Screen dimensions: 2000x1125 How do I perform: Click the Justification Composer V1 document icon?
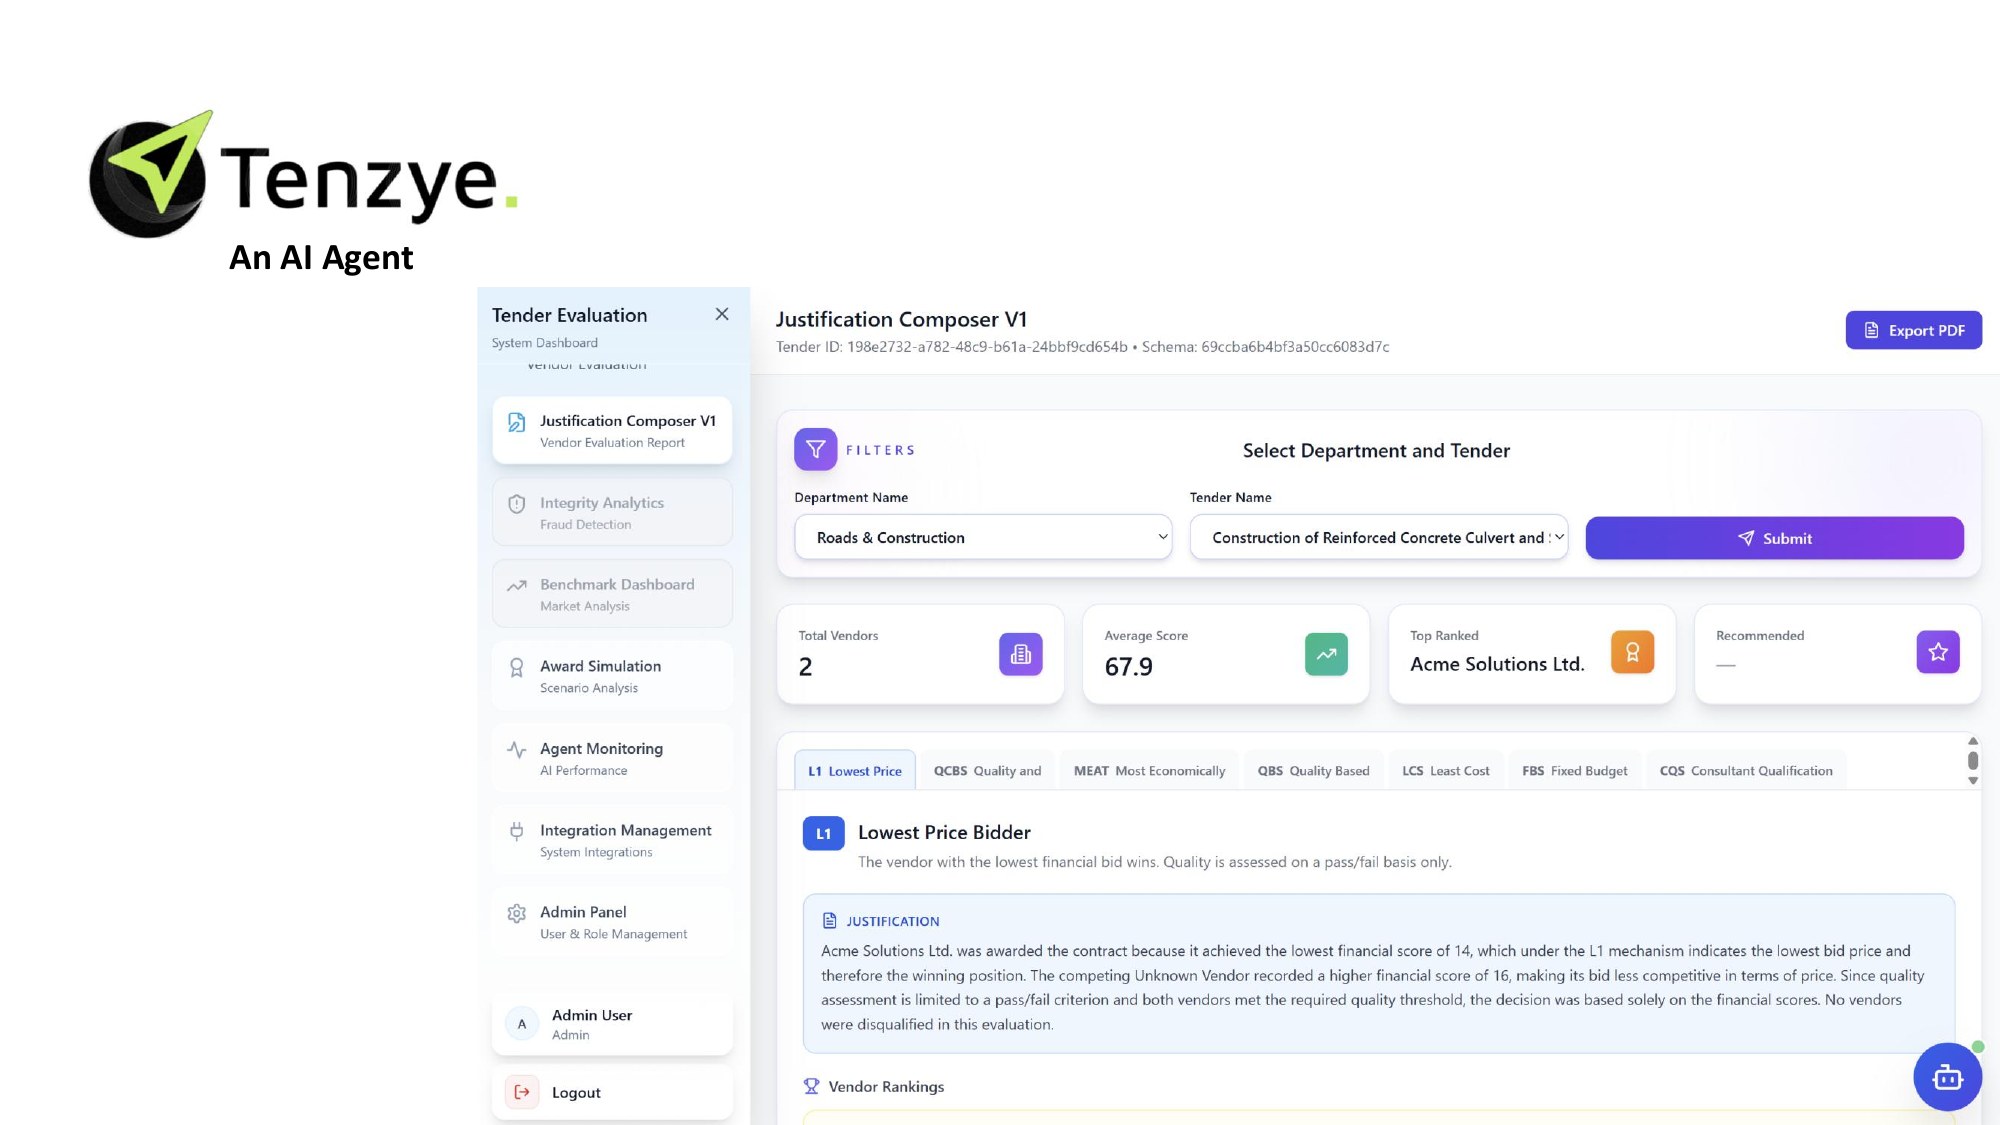point(517,422)
